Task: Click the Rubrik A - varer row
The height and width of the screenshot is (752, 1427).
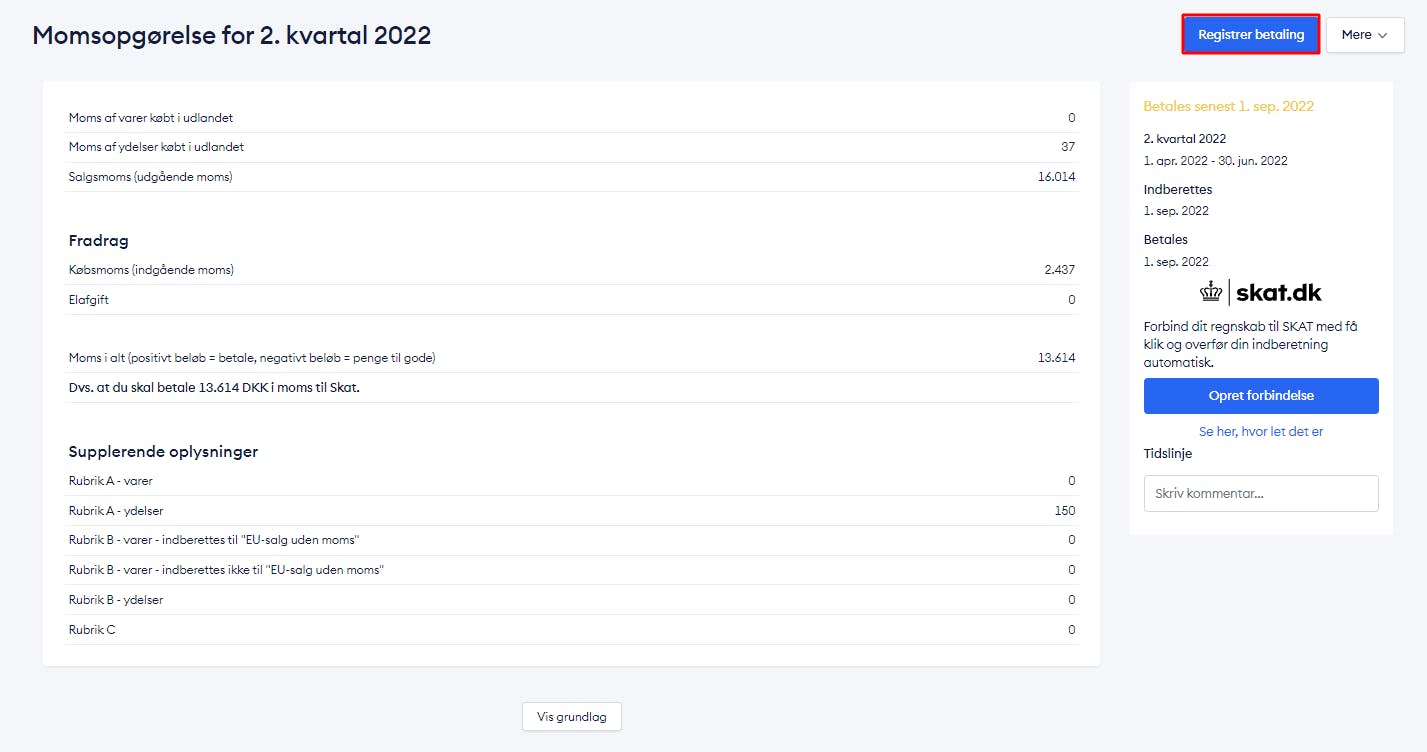Action: pos(111,481)
